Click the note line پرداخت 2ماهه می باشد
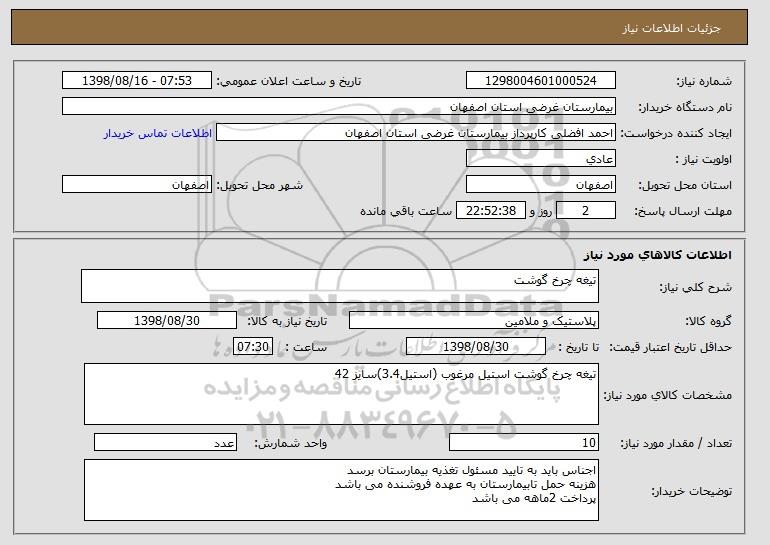 [x=534, y=499]
